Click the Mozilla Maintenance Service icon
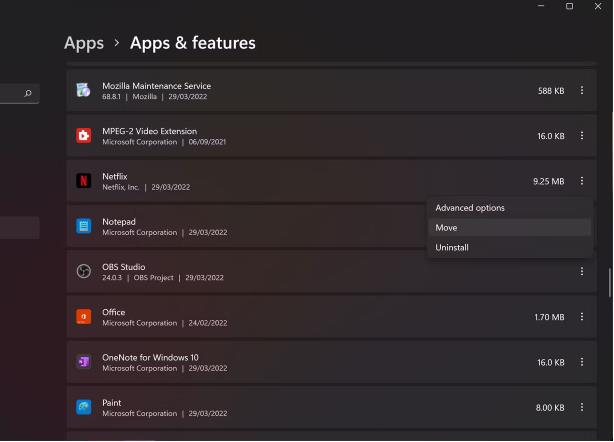The width and height of the screenshot is (614, 442). point(83,90)
